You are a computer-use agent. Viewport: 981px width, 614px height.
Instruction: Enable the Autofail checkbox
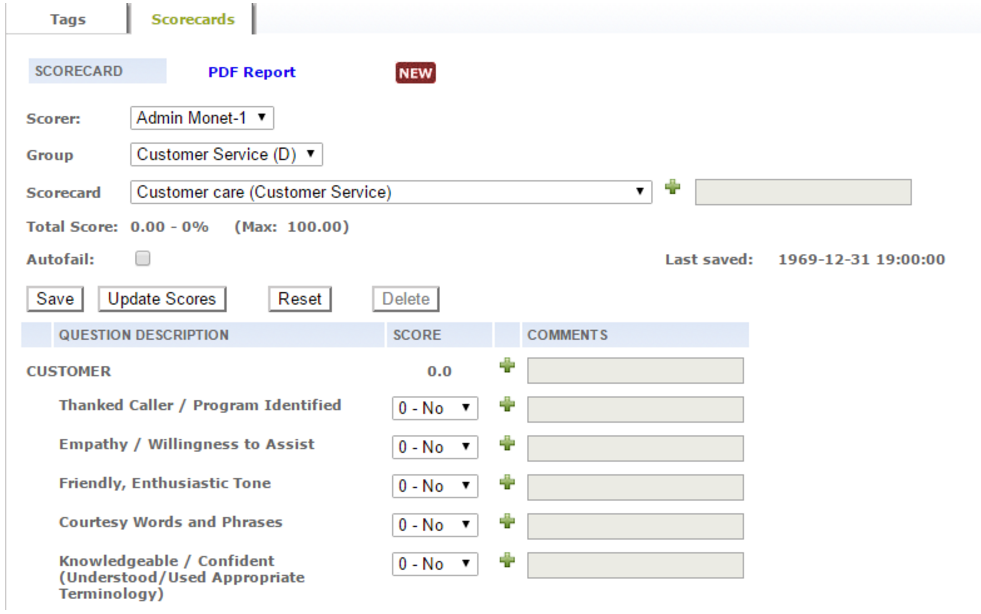[x=143, y=259]
